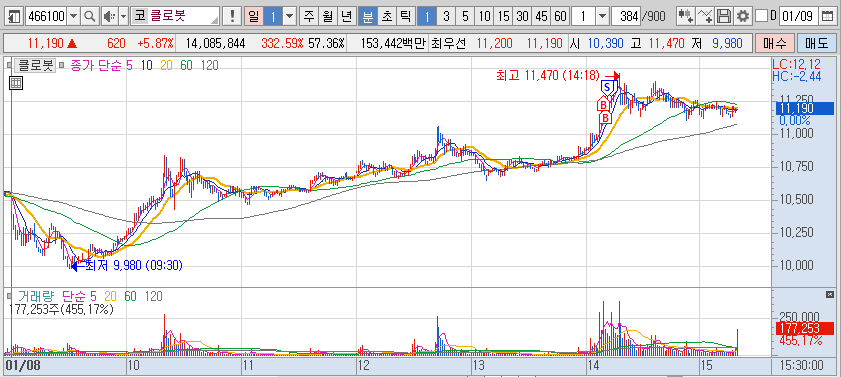Click the bar count field 384

pyautogui.click(x=626, y=16)
